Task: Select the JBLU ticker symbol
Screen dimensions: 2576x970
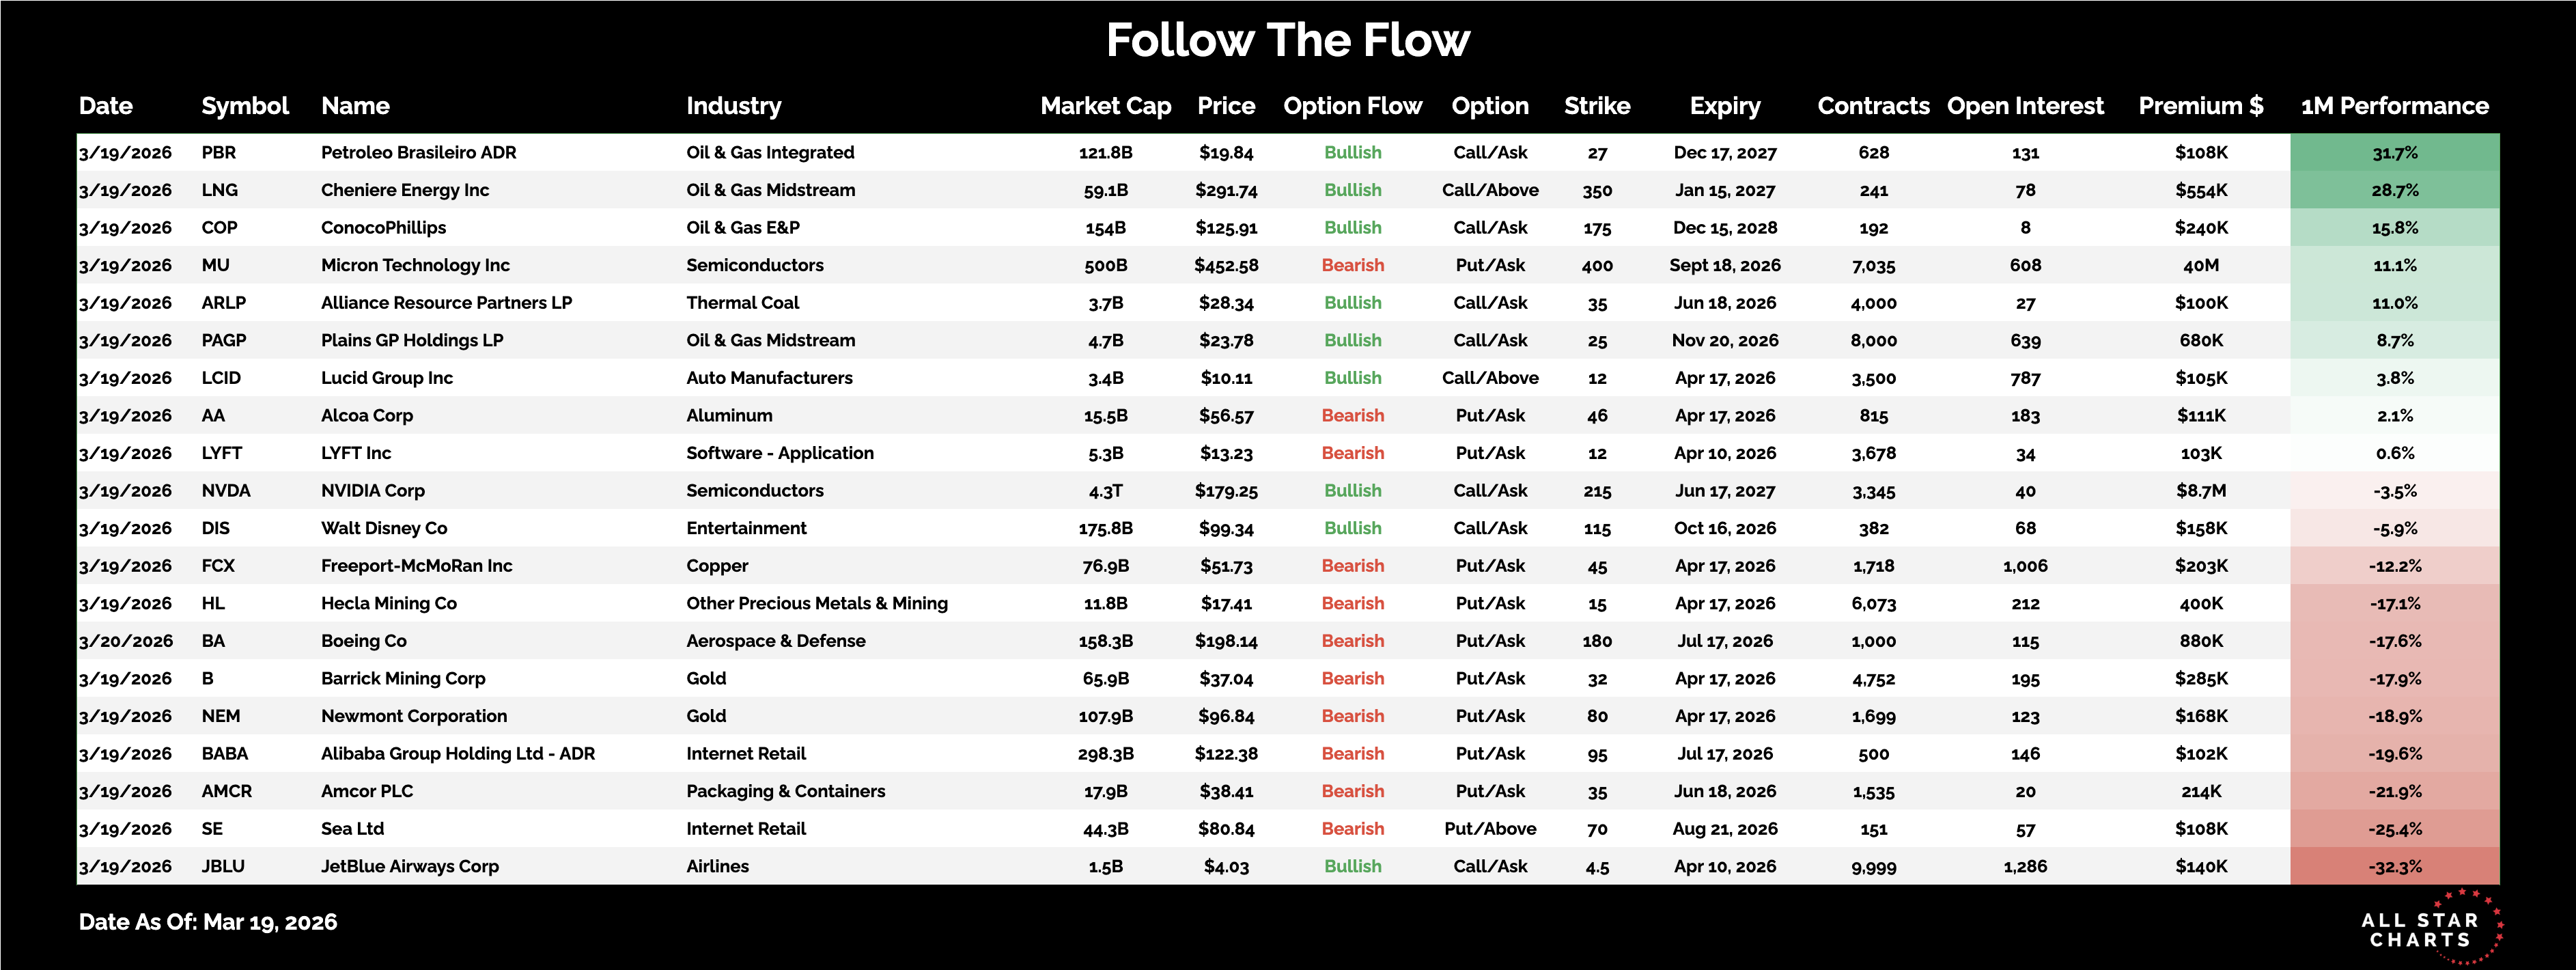Action: click(x=223, y=867)
